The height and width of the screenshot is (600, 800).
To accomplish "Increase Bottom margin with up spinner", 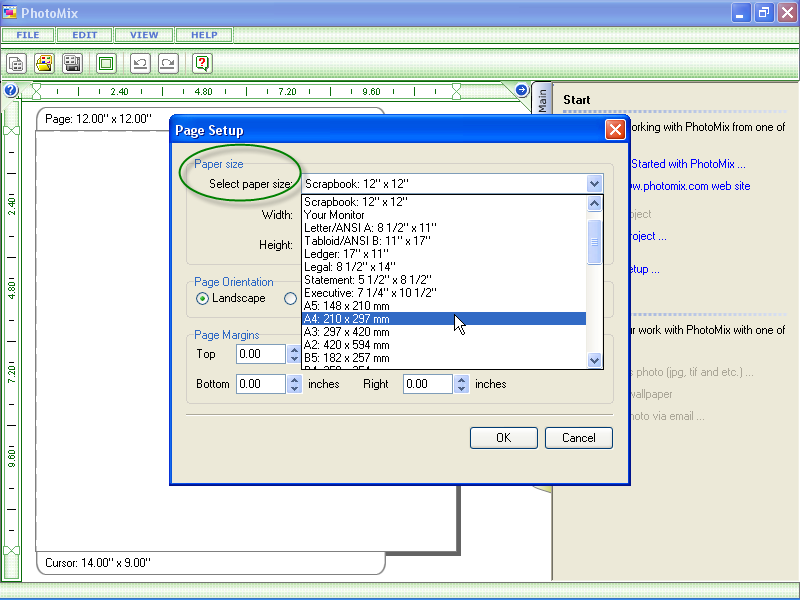I will (294, 380).
